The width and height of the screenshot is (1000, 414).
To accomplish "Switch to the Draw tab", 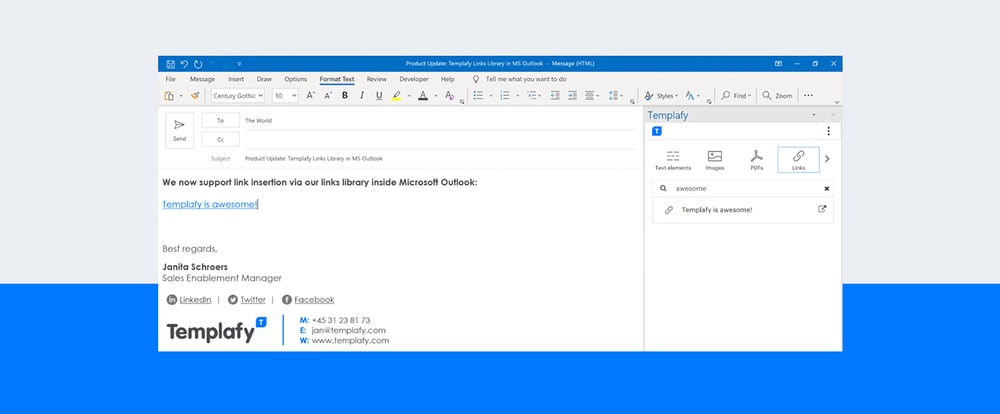I will click(264, 79).
